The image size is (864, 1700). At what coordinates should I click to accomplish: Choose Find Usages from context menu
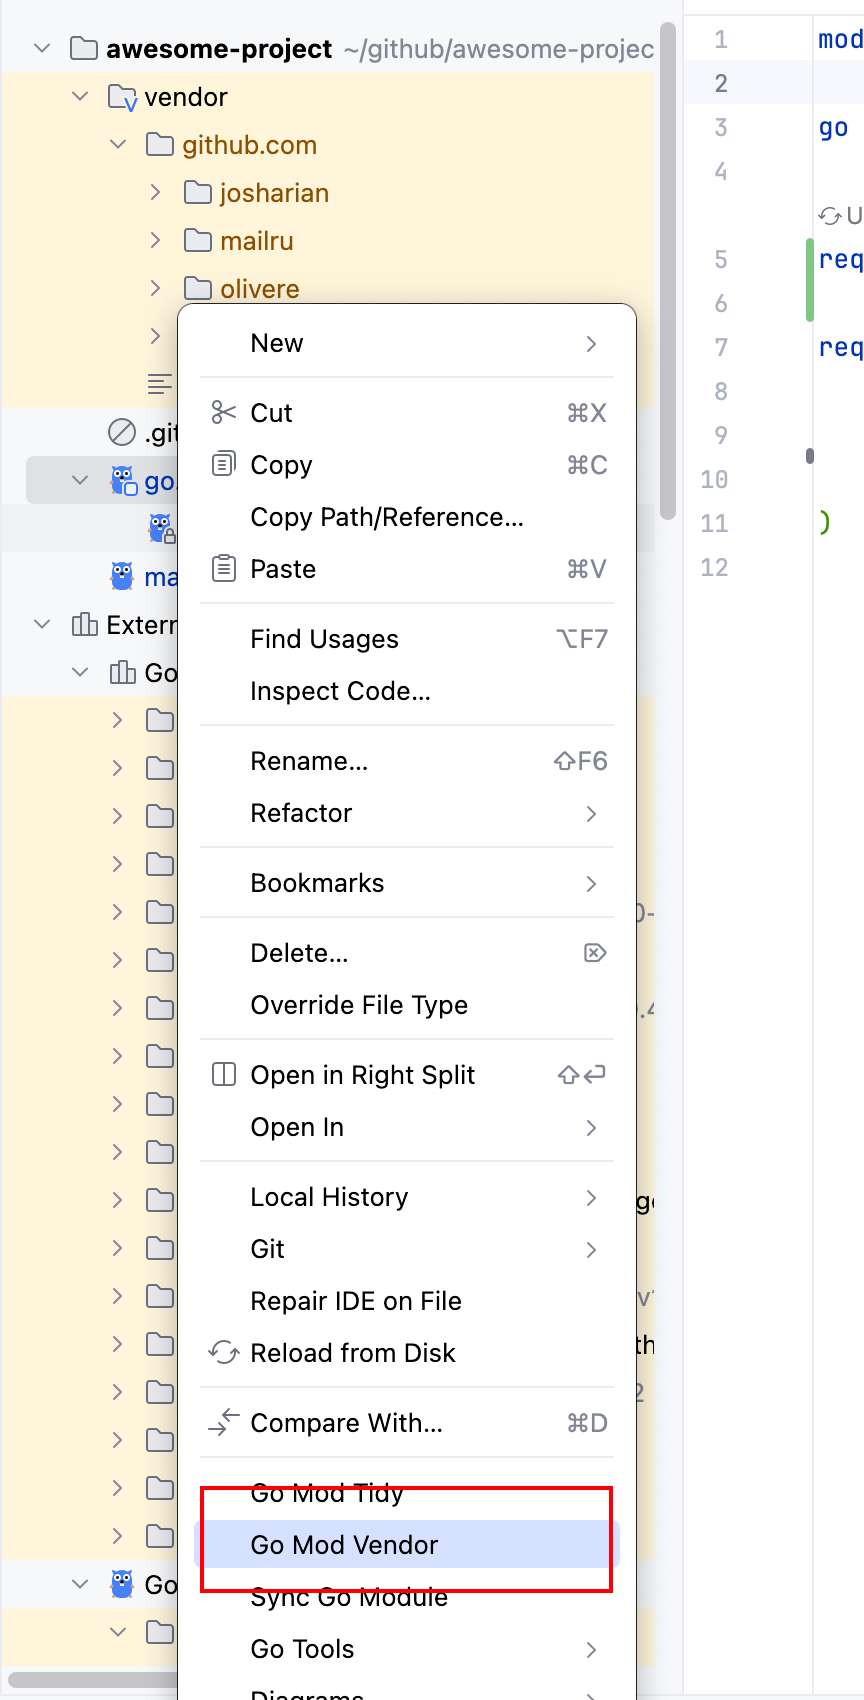(x=324, y=639)
